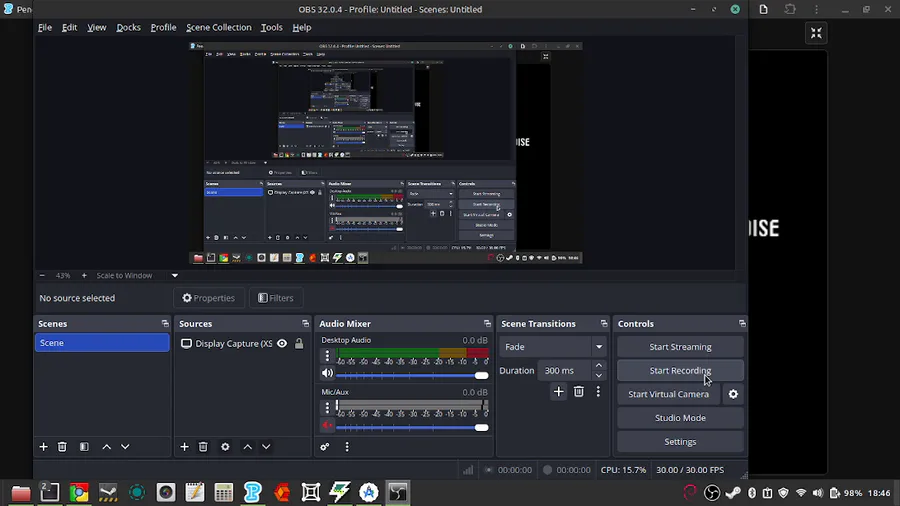Open file manager from taskbar
This screenshot has width=900, height=506.
tap(21, 492)
